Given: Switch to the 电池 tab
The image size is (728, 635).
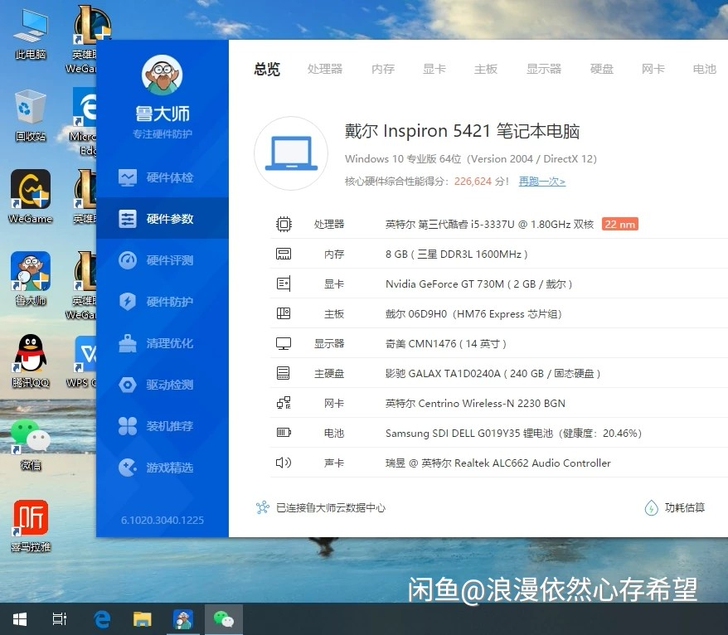Looking at the screenshot, I should tap(704, 69).
